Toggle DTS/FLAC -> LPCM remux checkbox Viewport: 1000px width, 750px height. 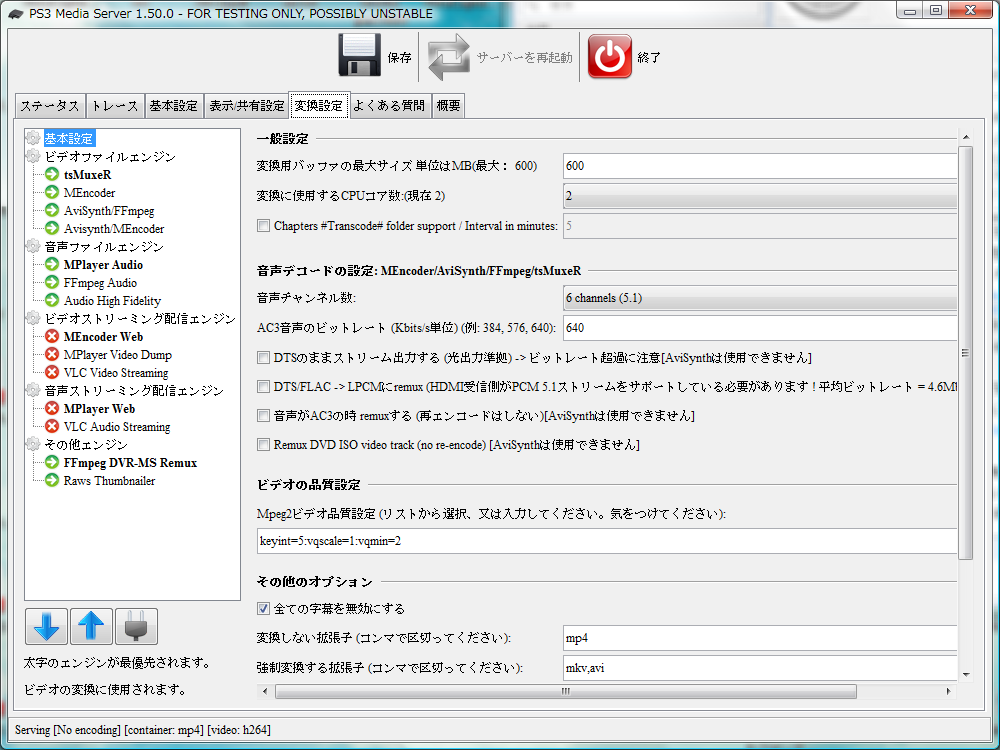click(x=263, y=386)
